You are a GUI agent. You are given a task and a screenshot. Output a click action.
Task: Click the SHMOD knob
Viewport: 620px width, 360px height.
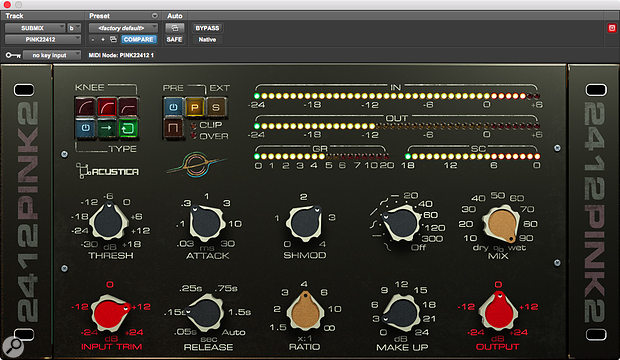click(304, 222)
